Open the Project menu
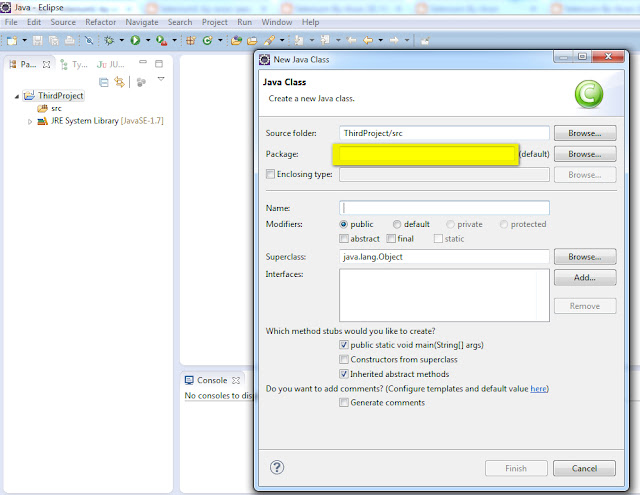640x495 pixels. coord(215,22)
